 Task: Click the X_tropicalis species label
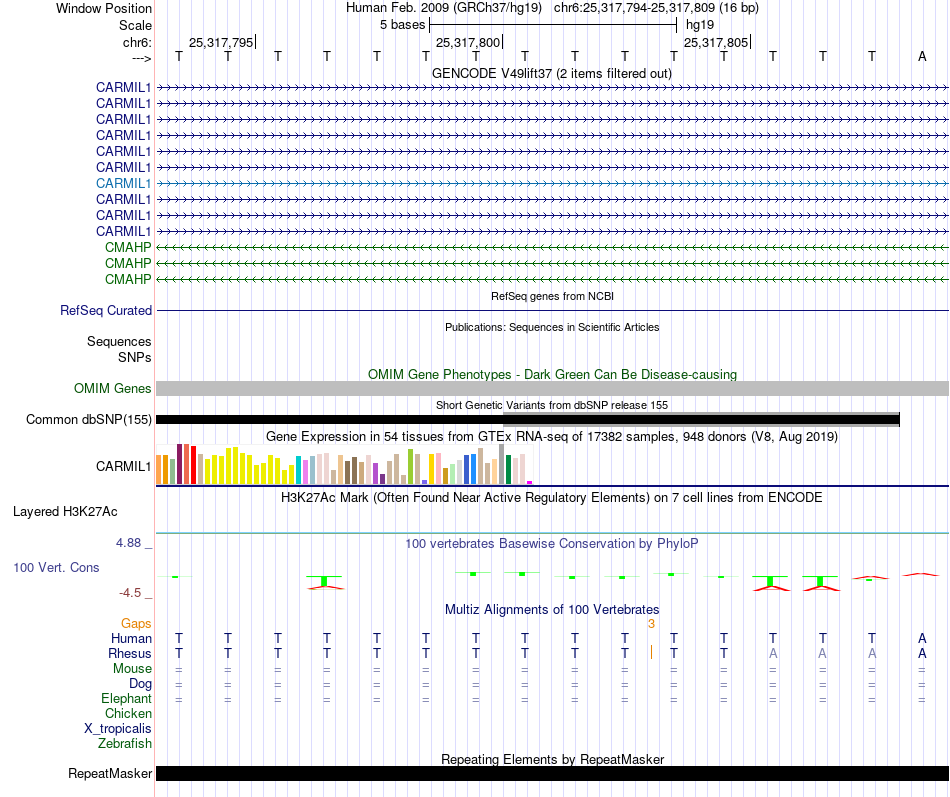tap(118, 729)
